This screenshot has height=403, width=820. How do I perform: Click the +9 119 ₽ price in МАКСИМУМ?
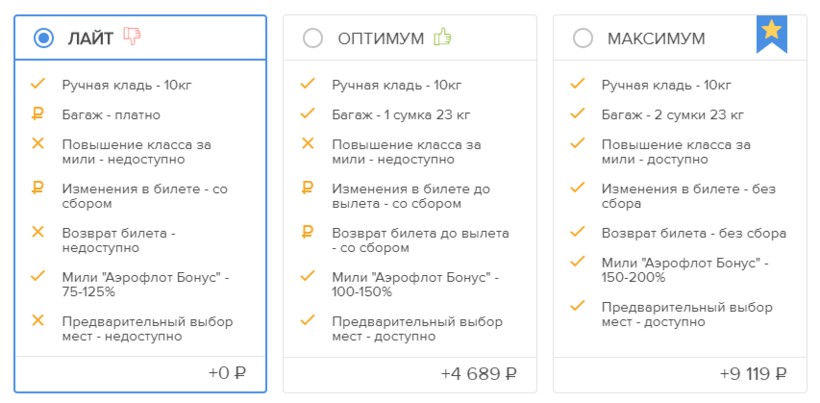(752, 374)
